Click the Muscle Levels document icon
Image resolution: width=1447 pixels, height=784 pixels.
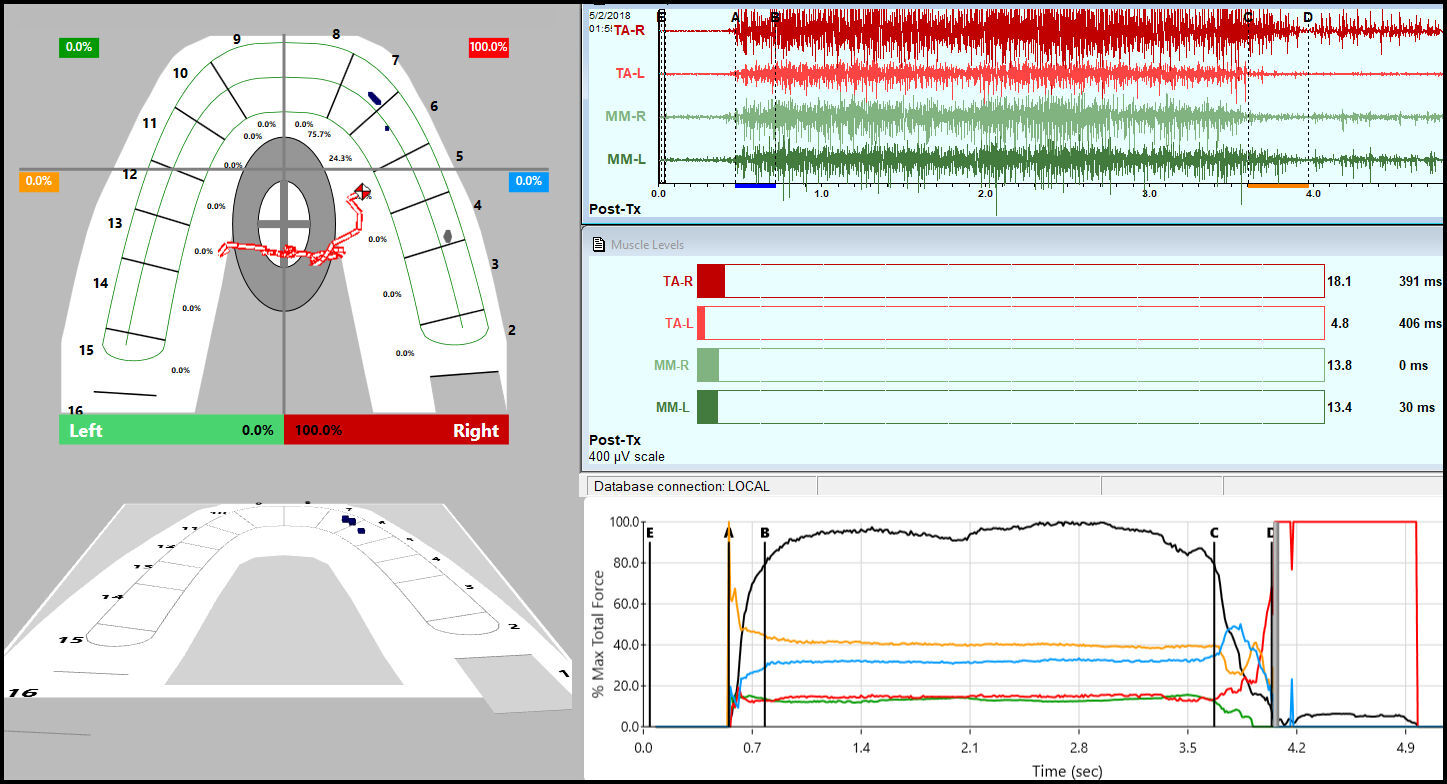pos(599,245)
